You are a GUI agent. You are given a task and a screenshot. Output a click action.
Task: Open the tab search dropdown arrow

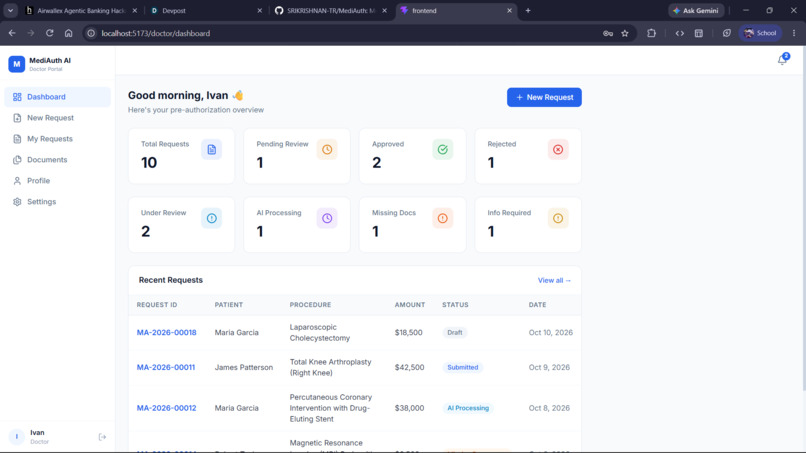click(10, 10)
